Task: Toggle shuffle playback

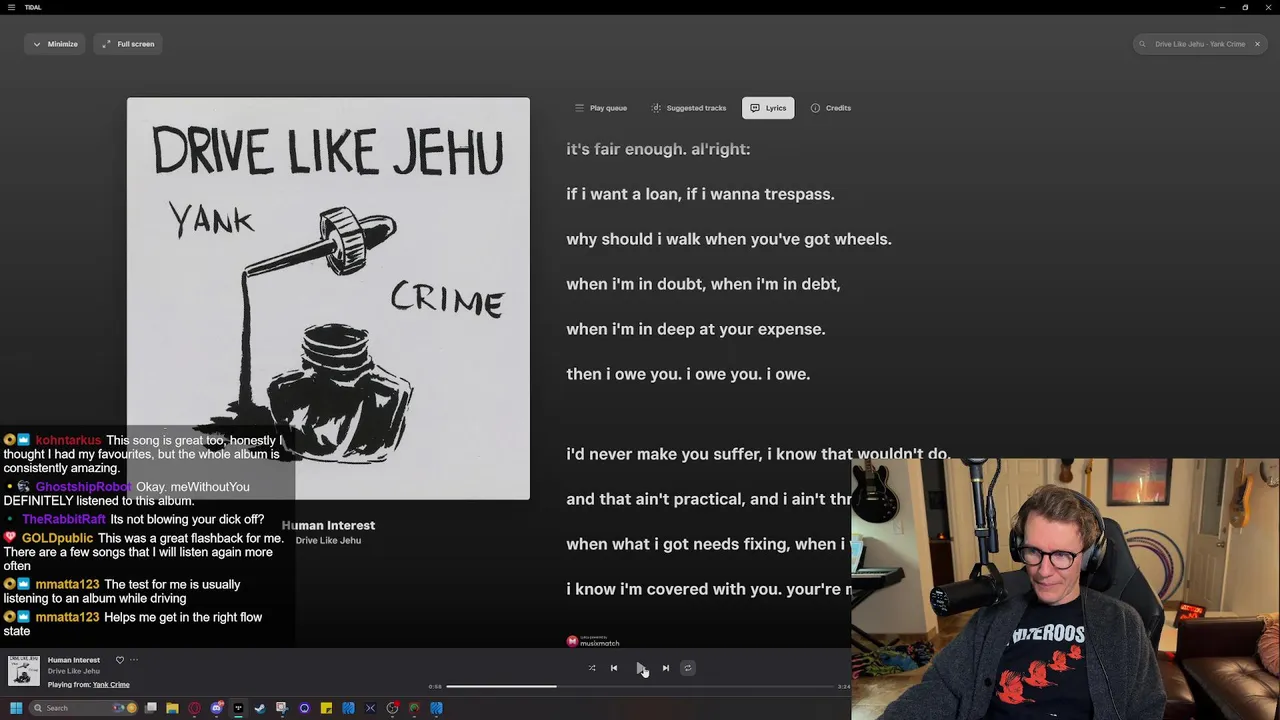Action: coord(591,668)
